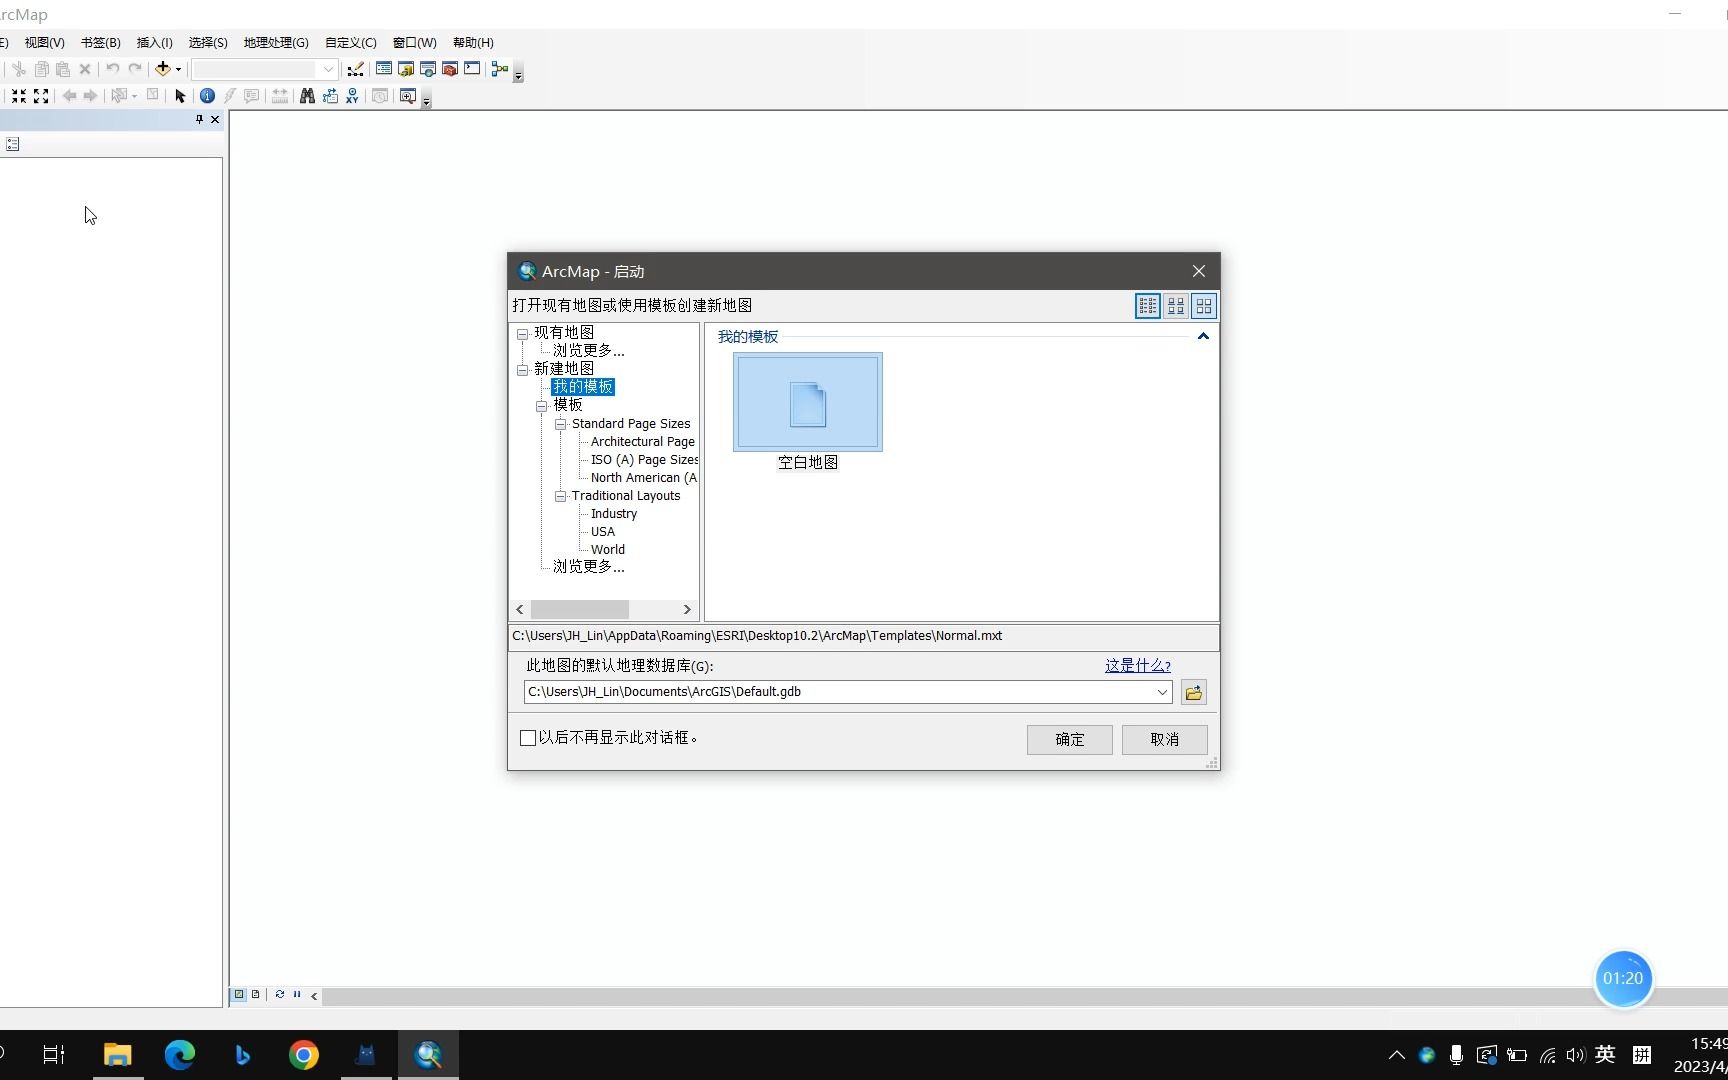The height and width of the screenshot is (1080, 1728).
Task: Collapse the 新建地图 tree node
Action: (x=522, y=369)
